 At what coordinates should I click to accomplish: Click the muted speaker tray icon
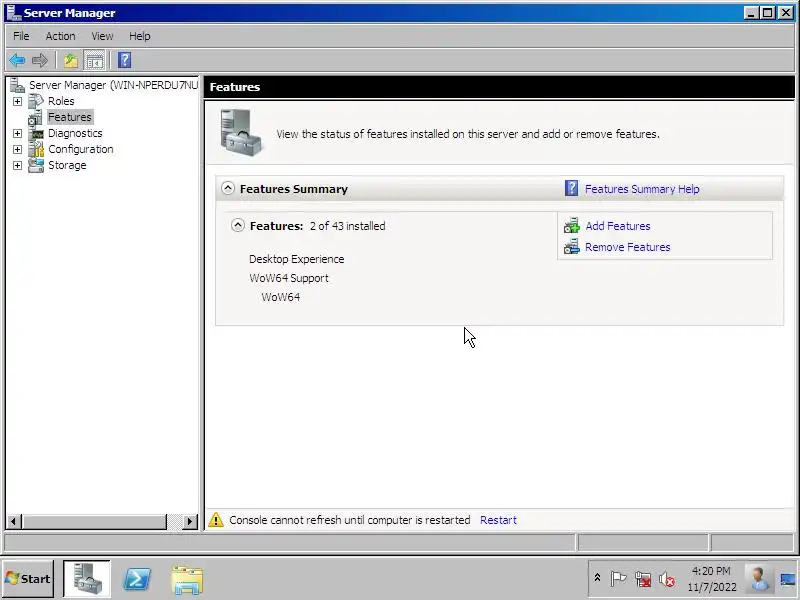tap(666, 579)
